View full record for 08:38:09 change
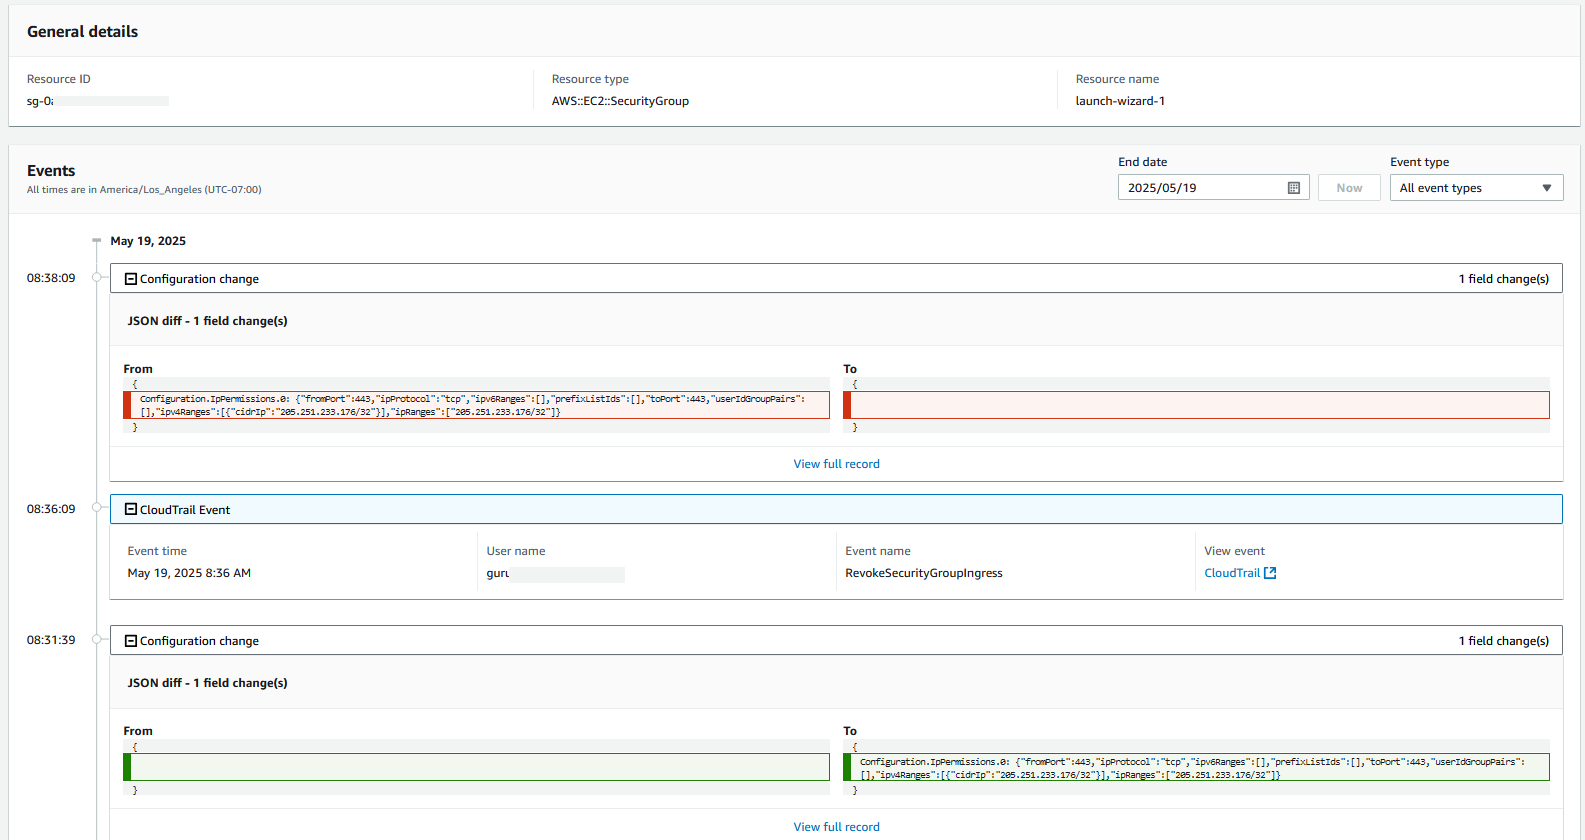 coord(836,464)
